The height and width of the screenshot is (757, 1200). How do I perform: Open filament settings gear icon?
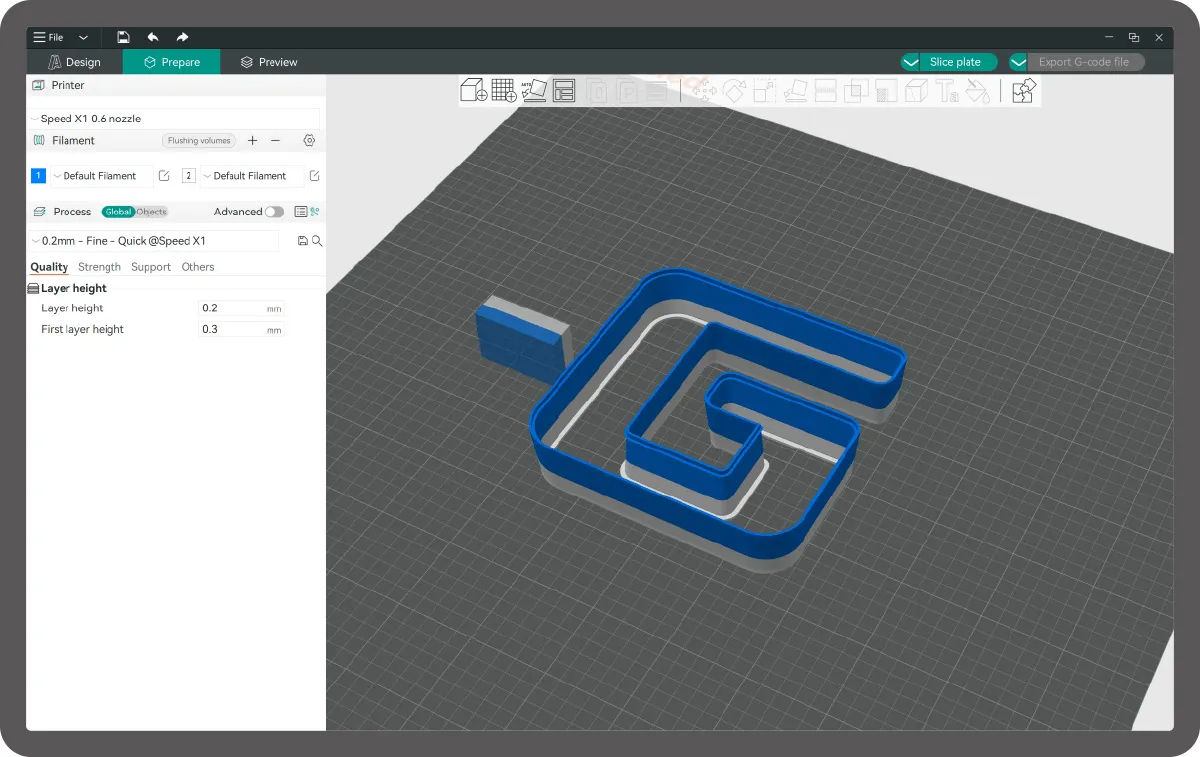pos(309,141)
